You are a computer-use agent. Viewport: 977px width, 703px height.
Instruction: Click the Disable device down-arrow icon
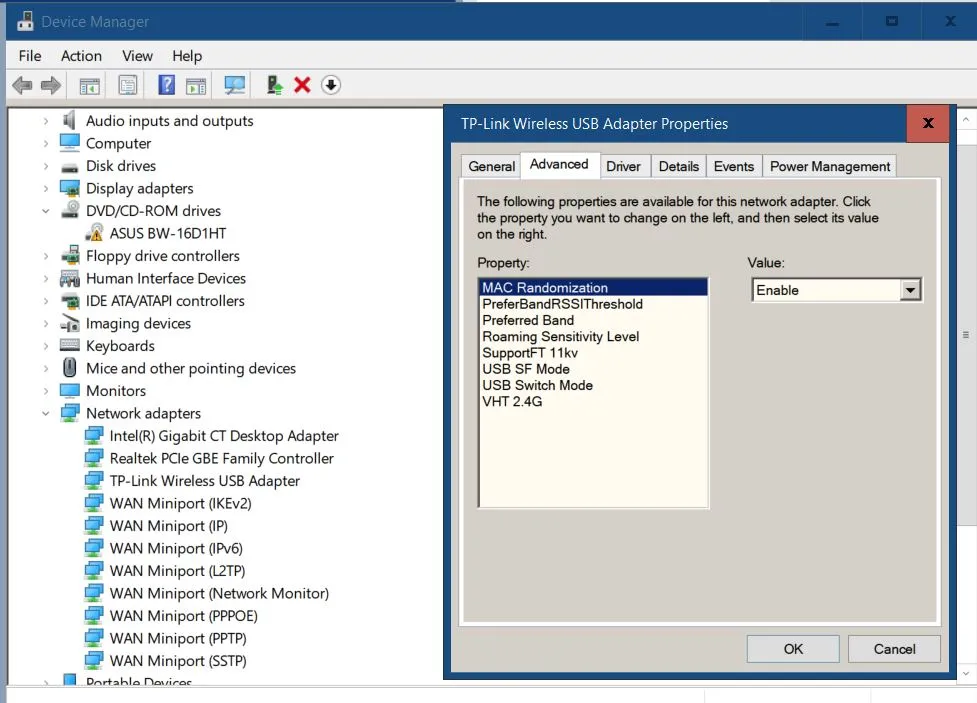pos(331,85)
